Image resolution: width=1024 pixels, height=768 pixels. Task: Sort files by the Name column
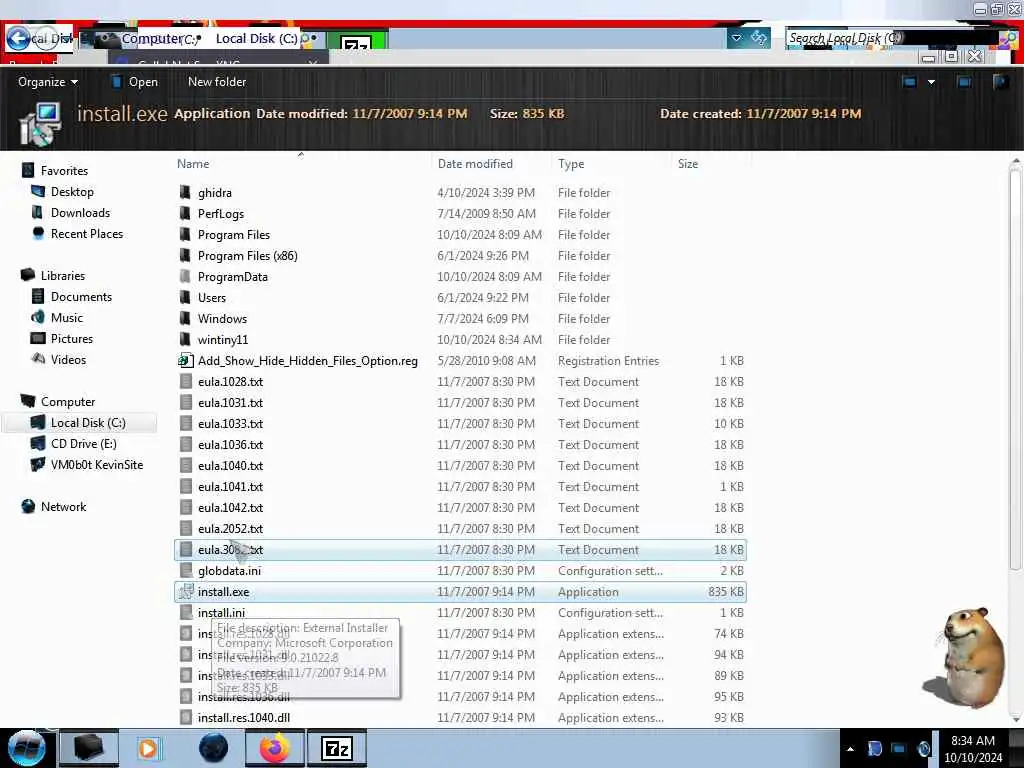[193, 164]
